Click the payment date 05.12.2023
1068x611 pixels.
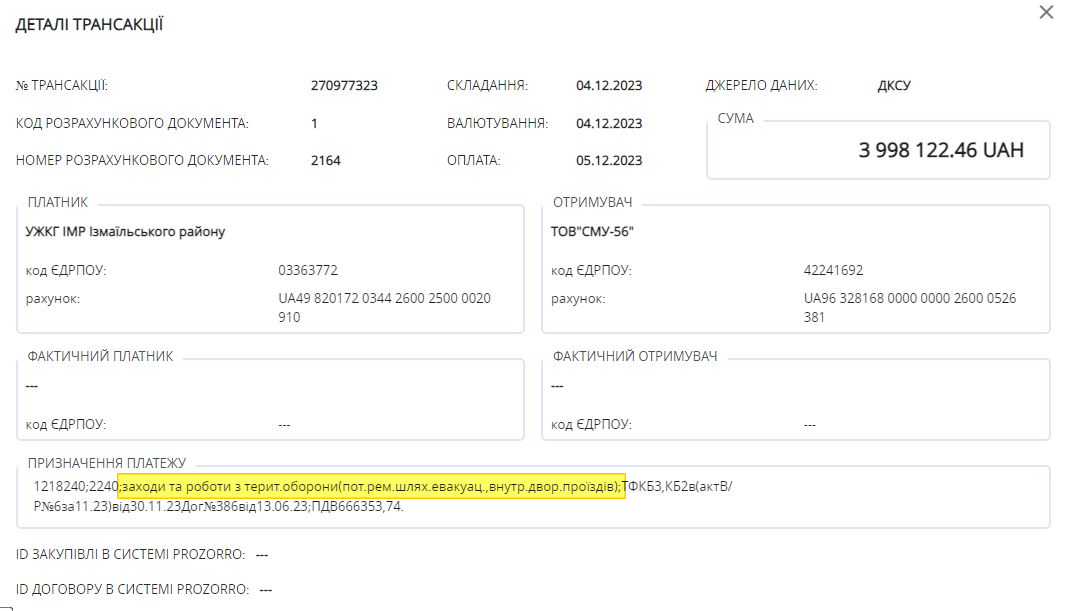[609, 160]
